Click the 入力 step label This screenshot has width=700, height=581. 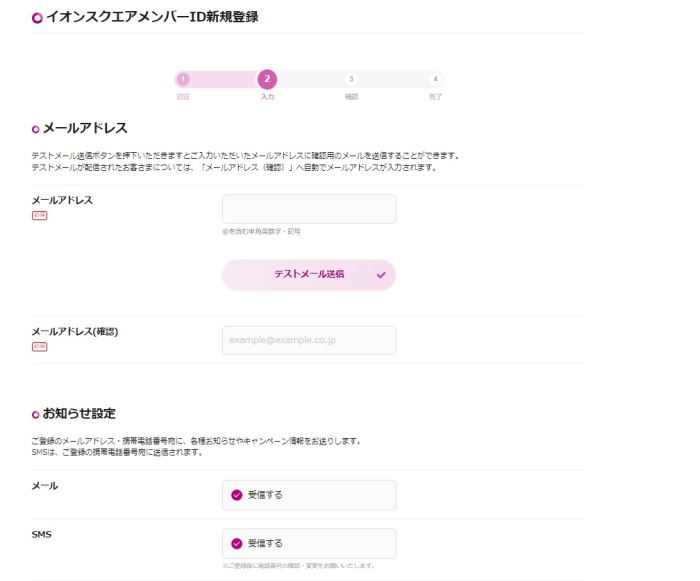pos(267,97)
